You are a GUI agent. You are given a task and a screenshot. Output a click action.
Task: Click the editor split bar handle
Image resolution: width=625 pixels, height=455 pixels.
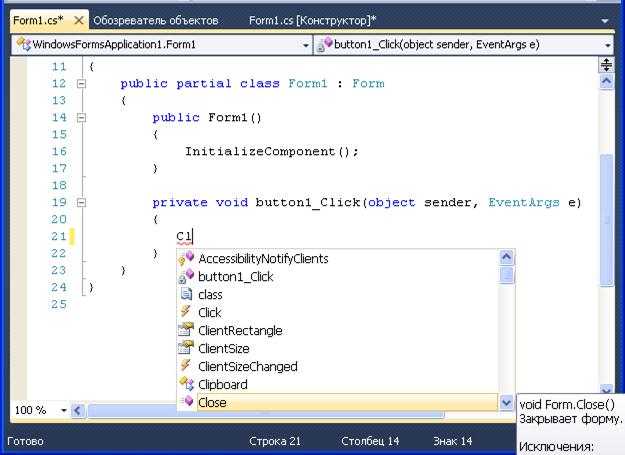(606, 65)
